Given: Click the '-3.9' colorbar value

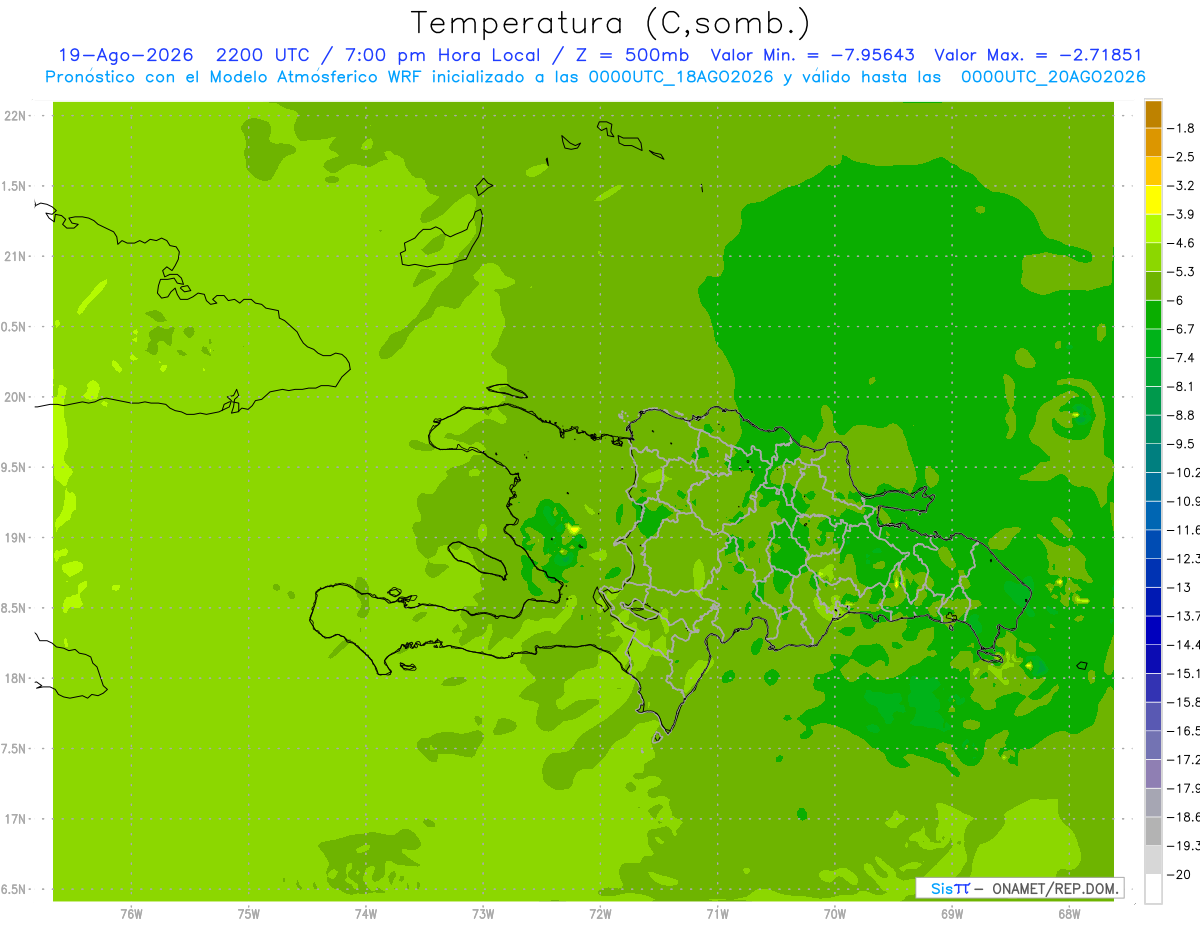Looking at the screenshot, I should coord(1181,214).
